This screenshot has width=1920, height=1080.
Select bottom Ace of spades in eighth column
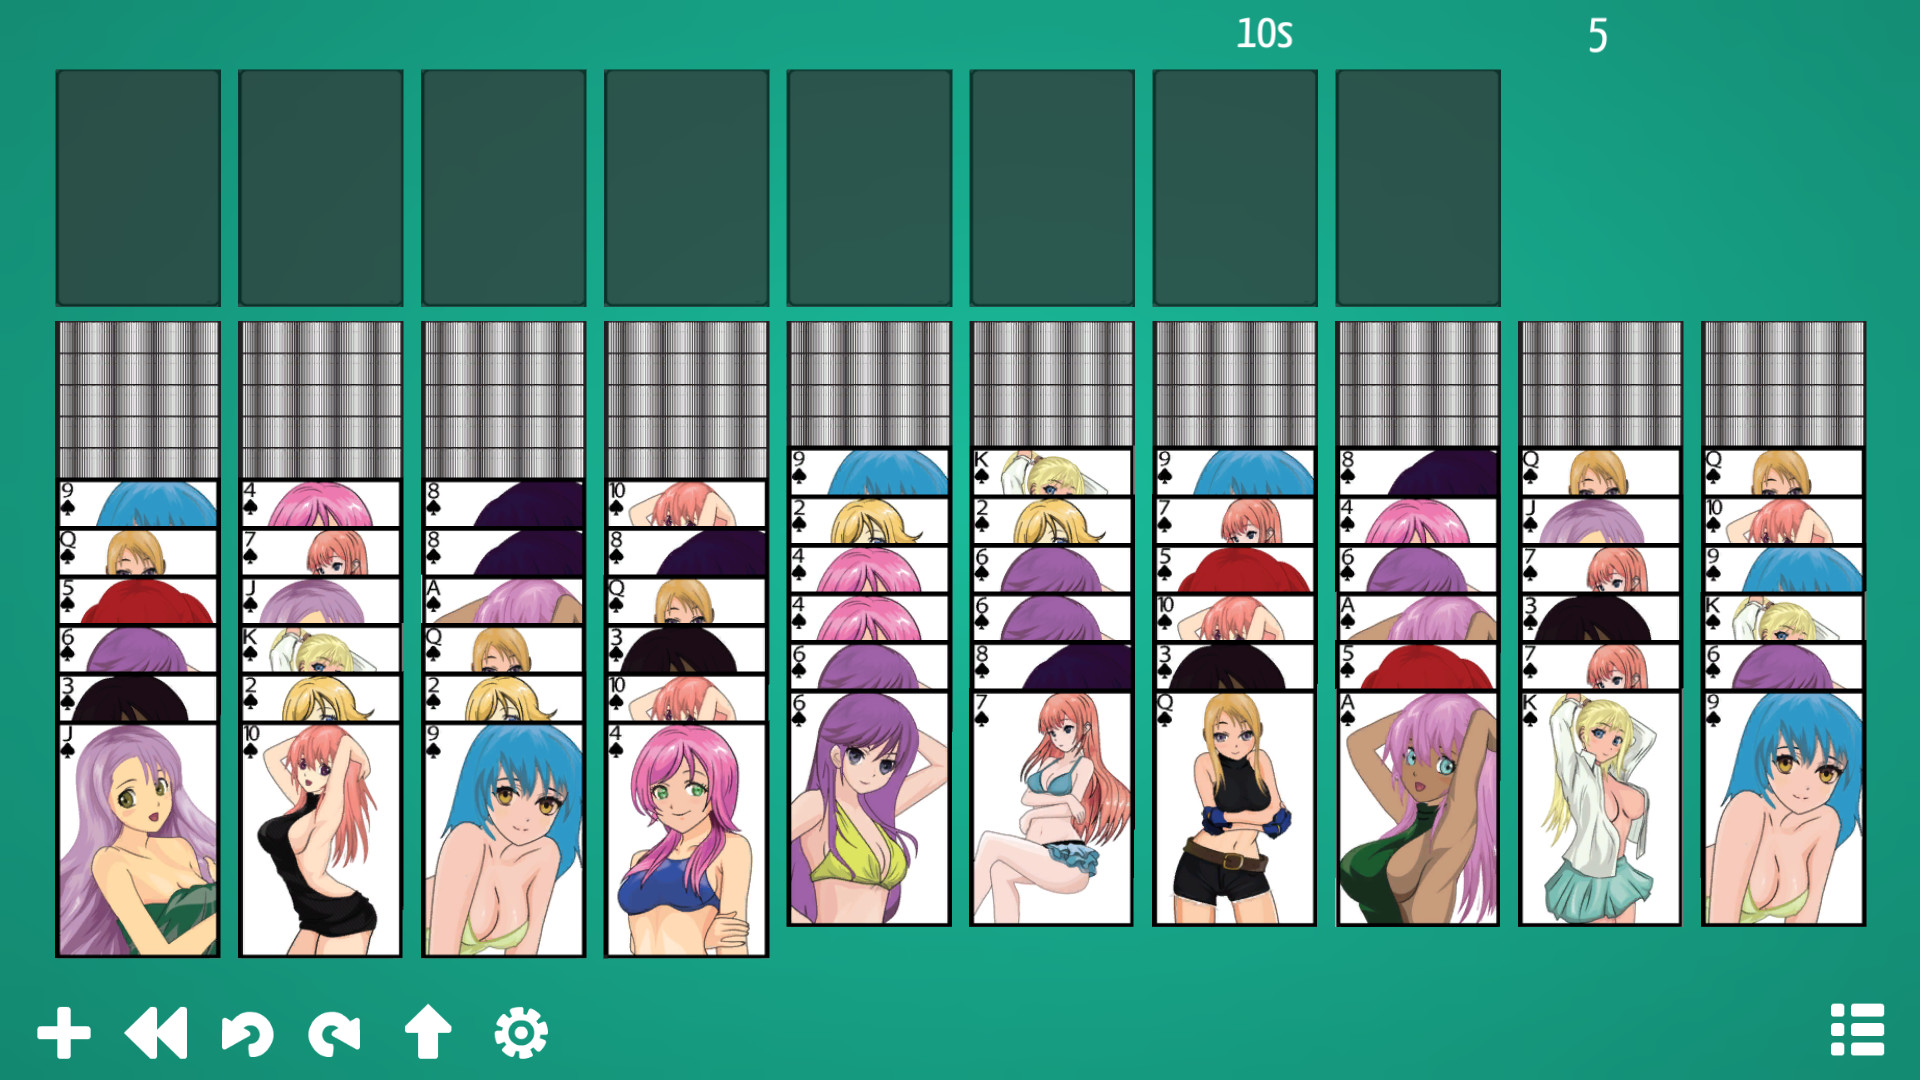1418,808
